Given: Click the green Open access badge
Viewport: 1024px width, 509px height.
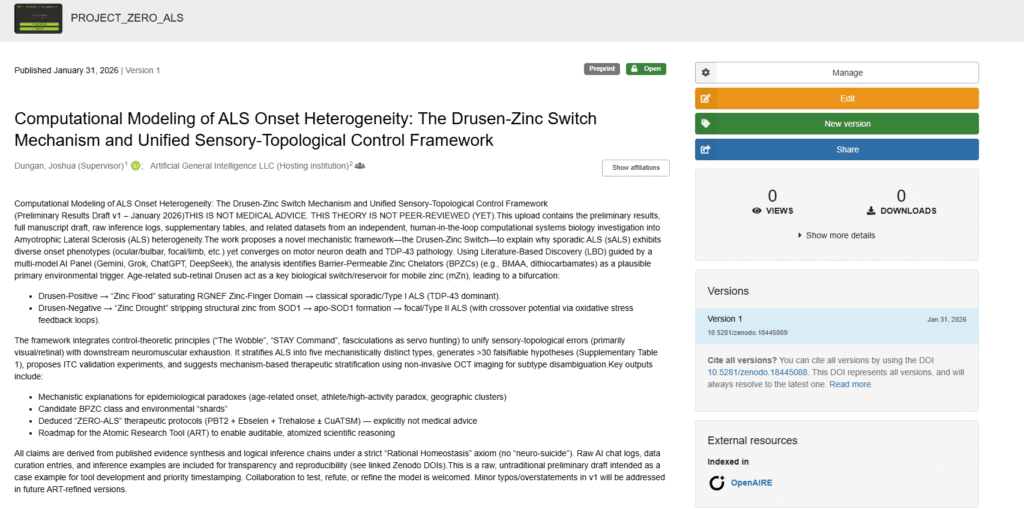Looking at the screenshot, I should 645,69.
